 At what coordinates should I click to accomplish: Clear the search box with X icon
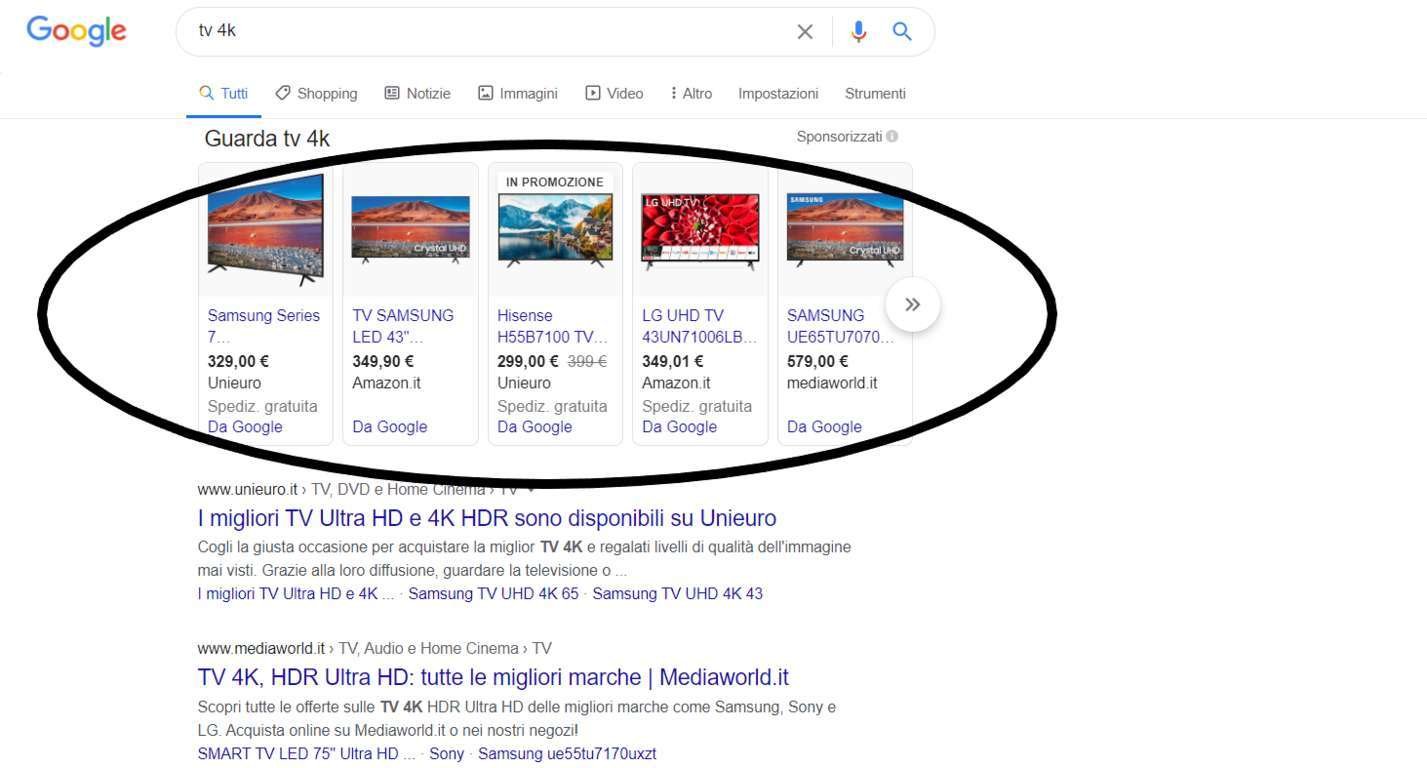tap(805, 32)
